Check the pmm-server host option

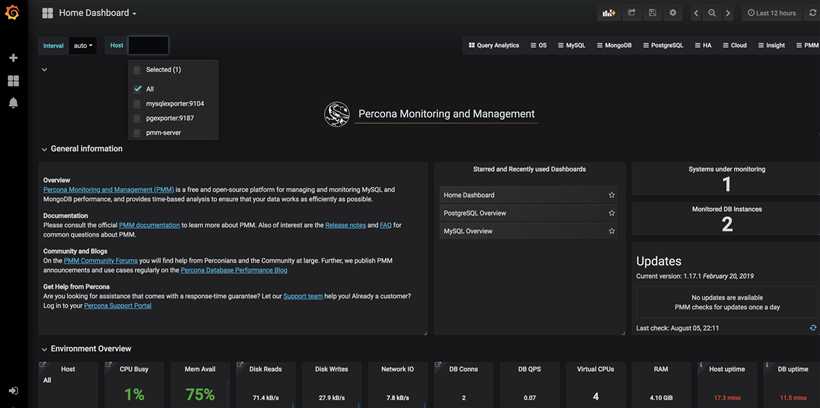pos(137,133)
